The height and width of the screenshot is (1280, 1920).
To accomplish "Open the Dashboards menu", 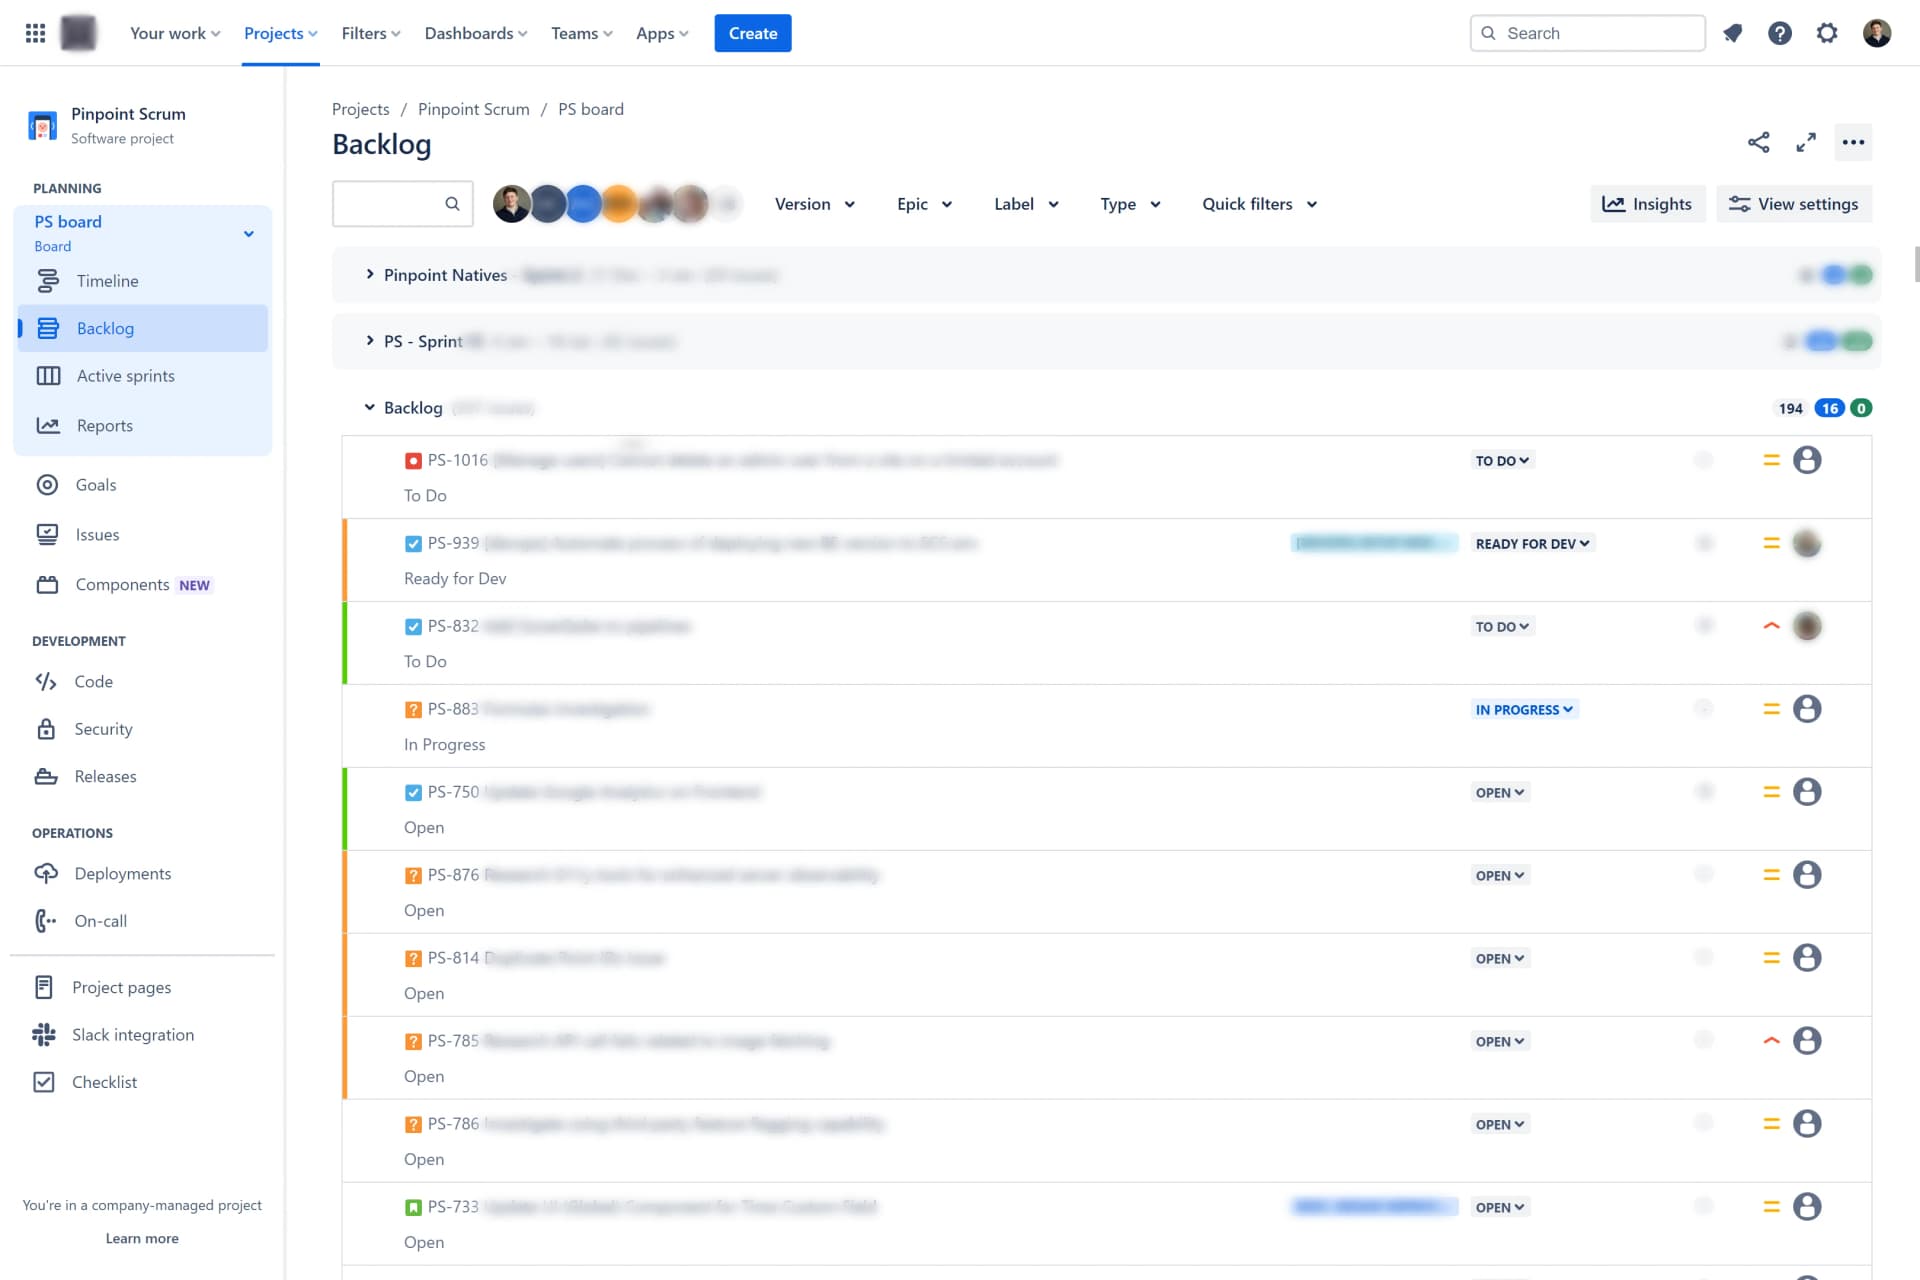I will (476, 33).
